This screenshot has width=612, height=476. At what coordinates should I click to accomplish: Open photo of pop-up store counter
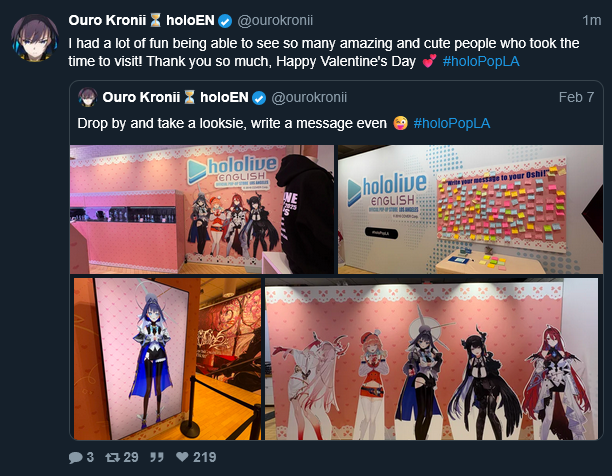202,210
